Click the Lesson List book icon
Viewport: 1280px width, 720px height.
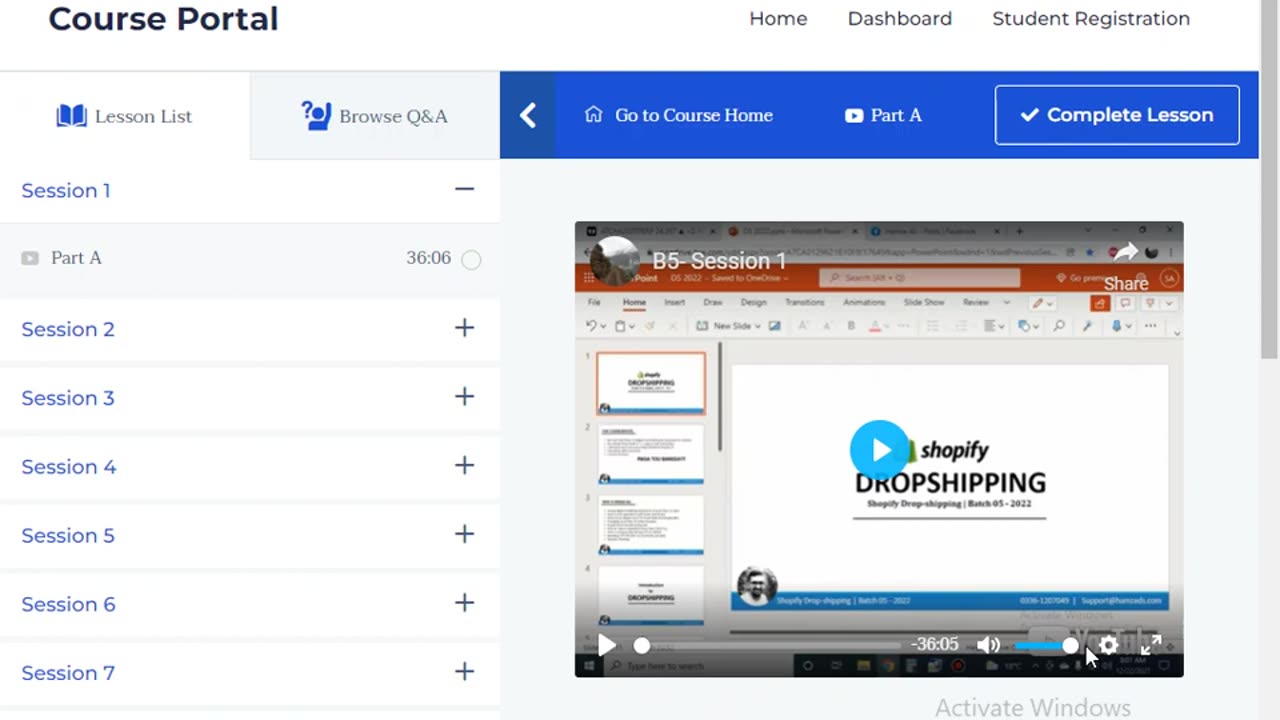[x=71, y=116]
